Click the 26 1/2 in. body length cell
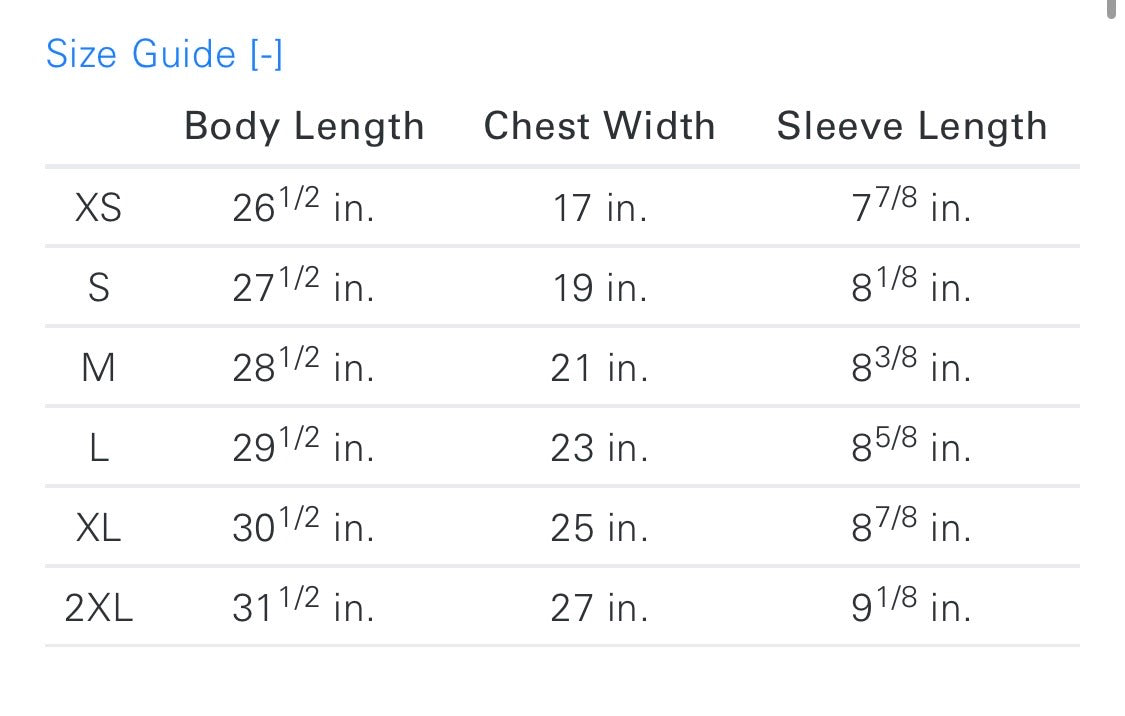Image resolution: width=1125 pixels, height=716 pixels. [303, 207]
